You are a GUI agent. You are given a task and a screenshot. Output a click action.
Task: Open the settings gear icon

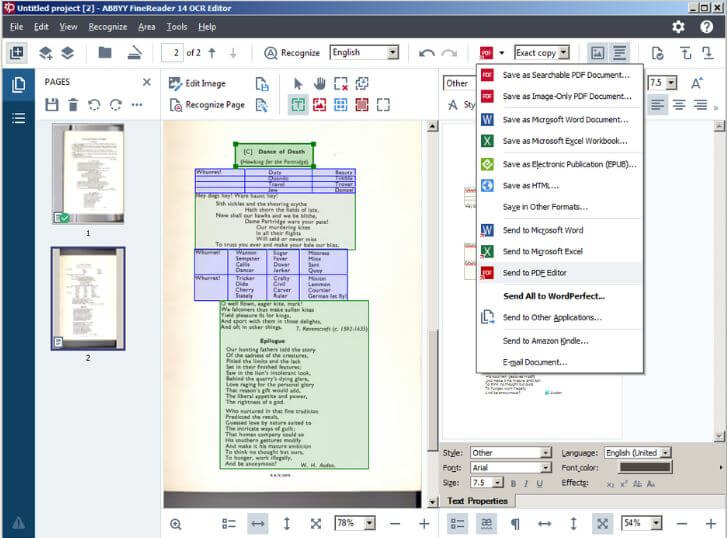[x=678, y=27]
